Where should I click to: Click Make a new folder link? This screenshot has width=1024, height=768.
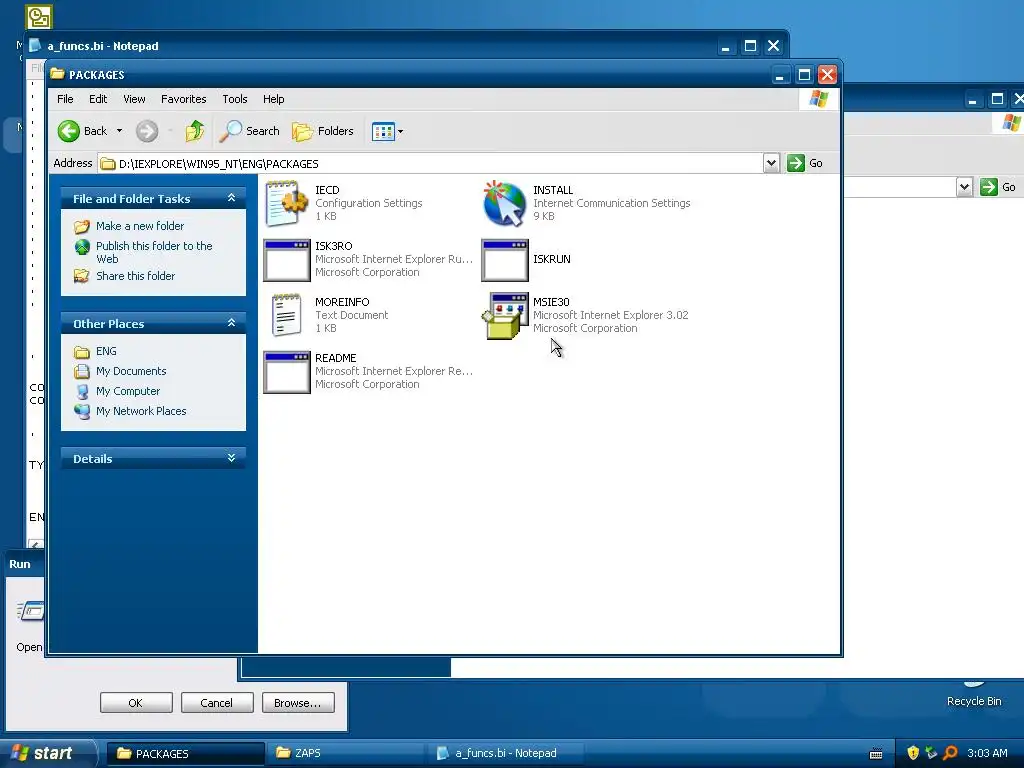(140, 226)
